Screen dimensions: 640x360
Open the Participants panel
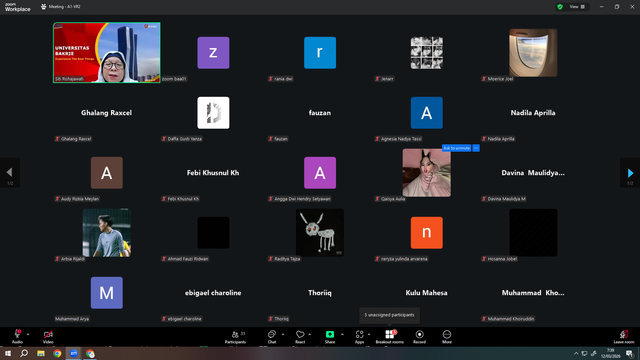click(x=236, y=337)
